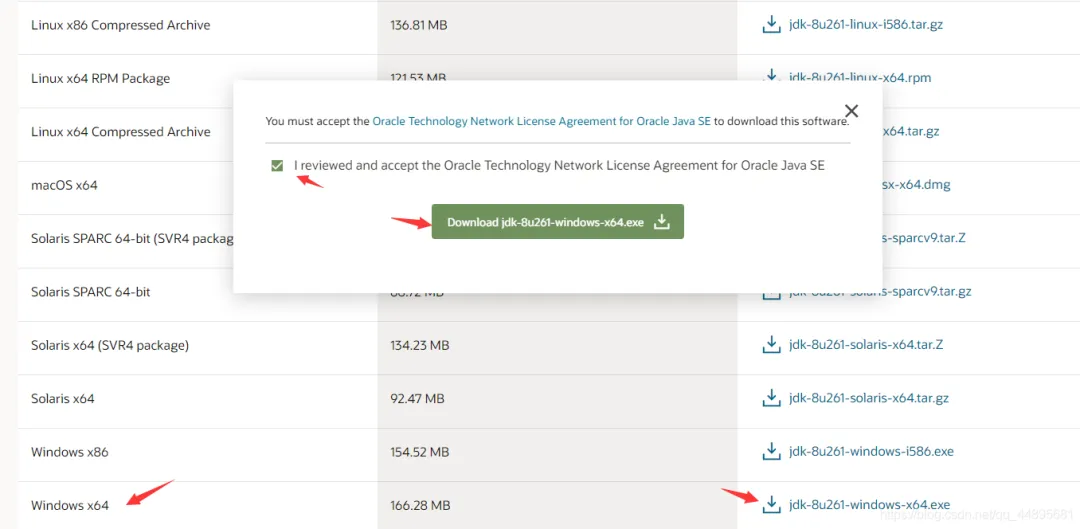Close the license agreement dialog
This screenshot has height=529, width=1080.
click(851, 111)
